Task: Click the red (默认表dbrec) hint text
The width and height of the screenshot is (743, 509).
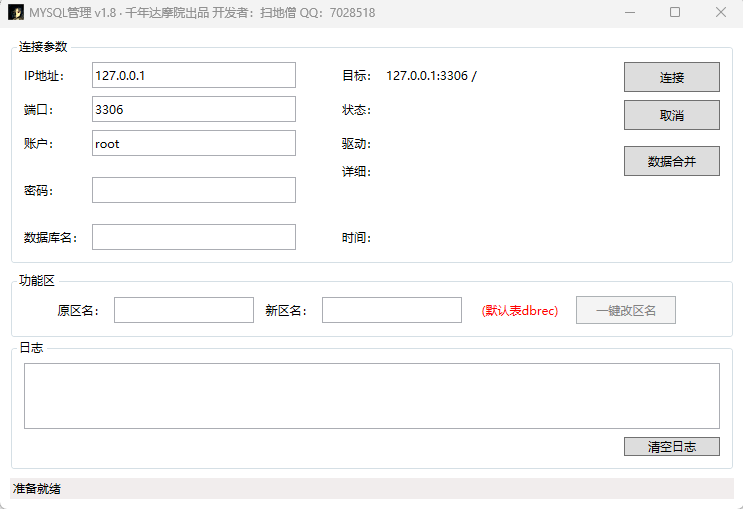Action: click(520, 311)
